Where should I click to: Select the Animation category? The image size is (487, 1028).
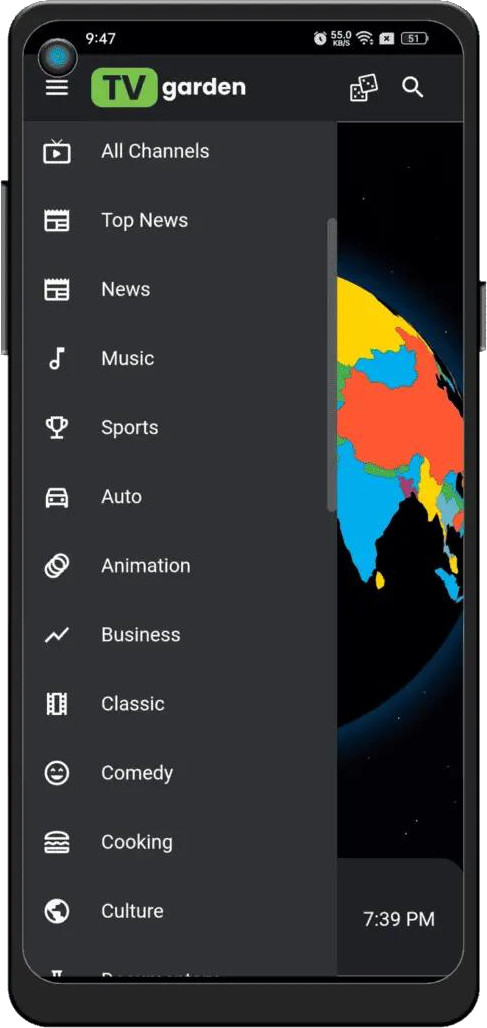[x=180, y=566]
